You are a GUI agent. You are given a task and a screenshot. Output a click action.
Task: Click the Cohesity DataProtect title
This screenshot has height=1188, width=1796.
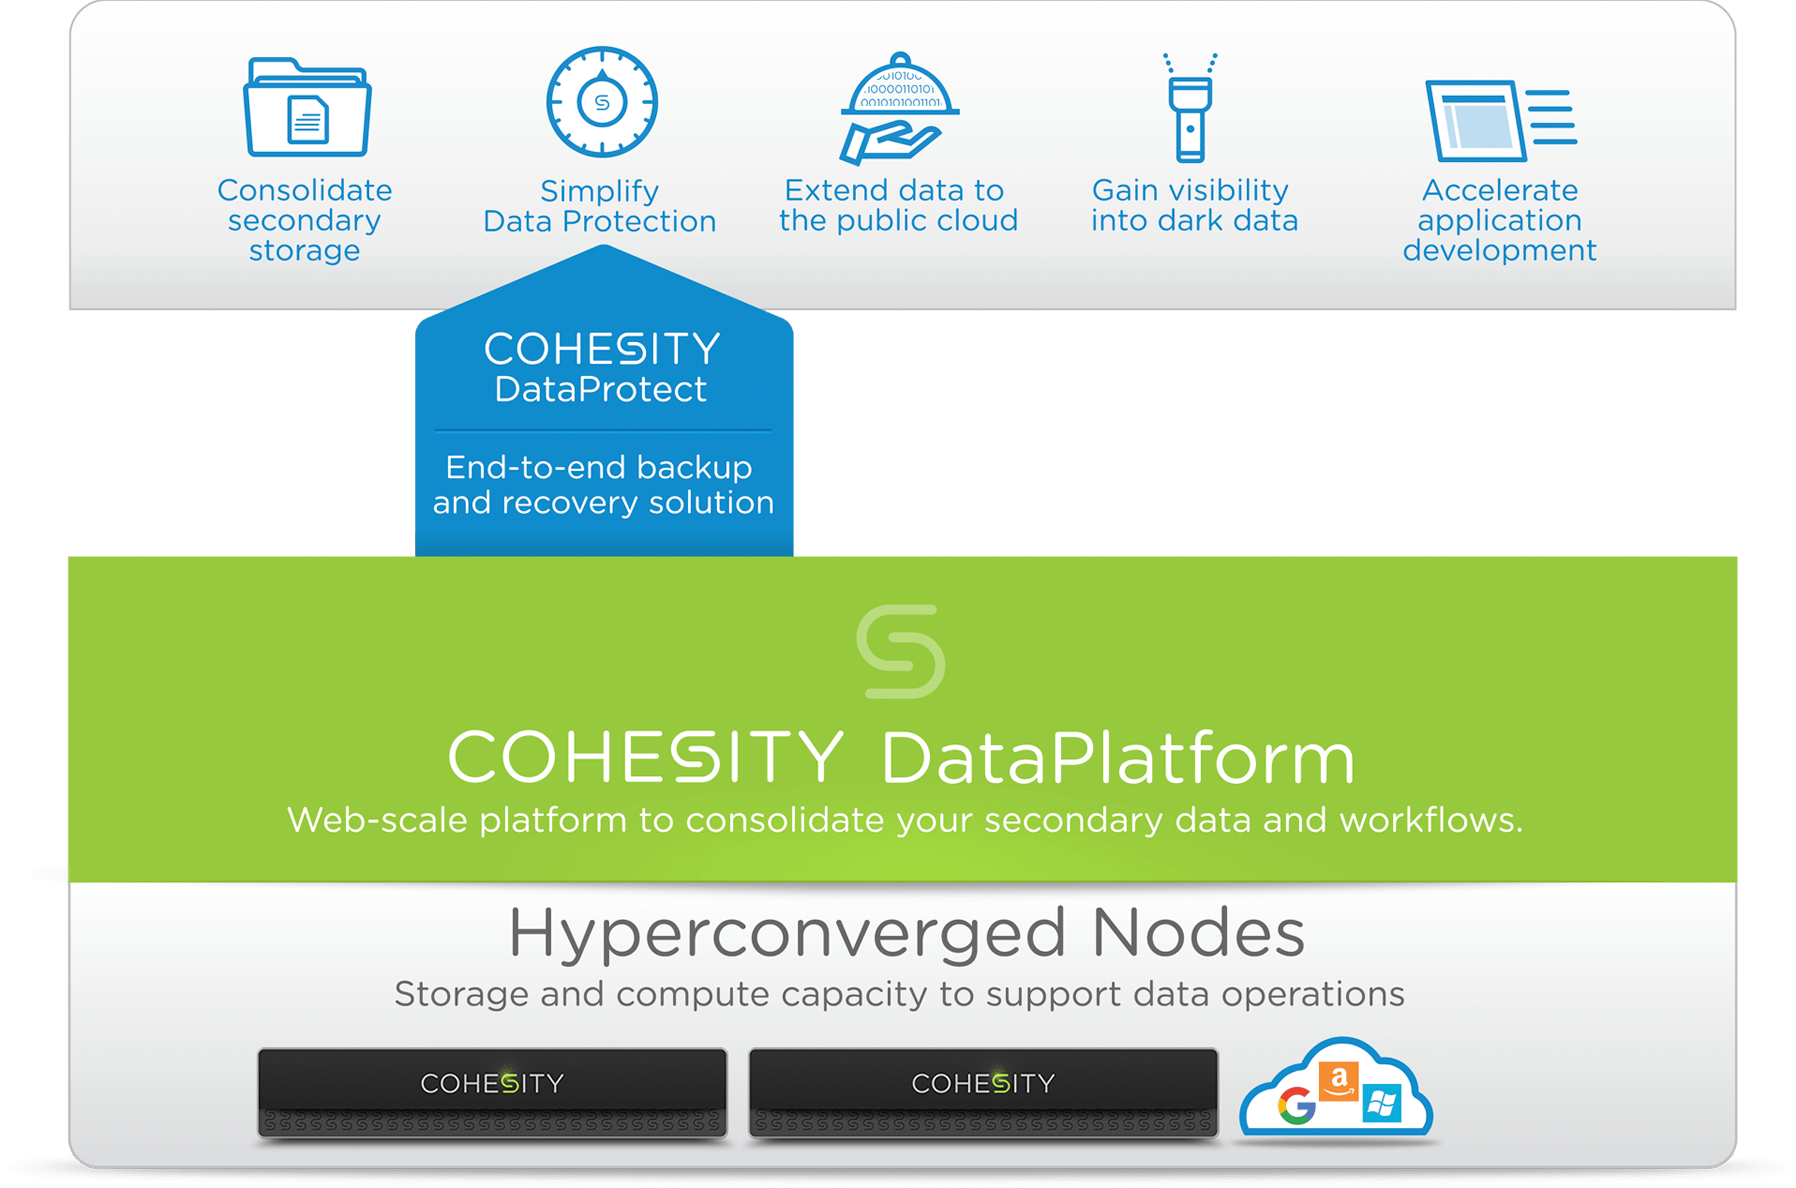[602, 367]
